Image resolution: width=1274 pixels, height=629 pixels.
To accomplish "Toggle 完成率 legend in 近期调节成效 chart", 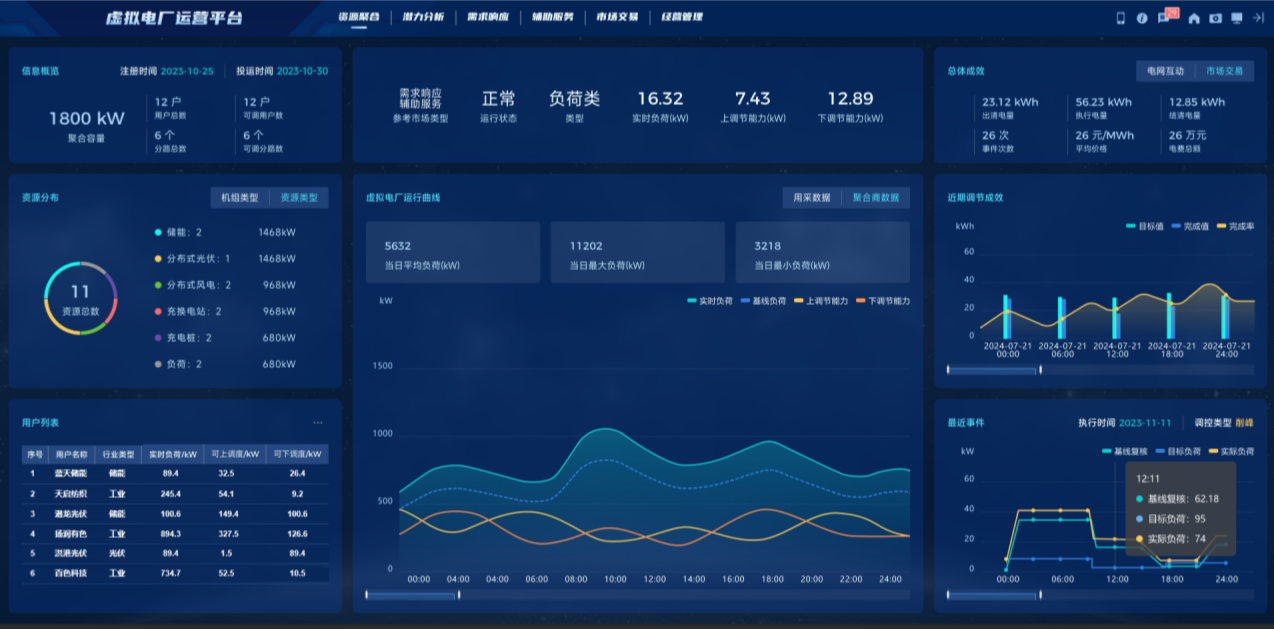I will [1234, 227].
